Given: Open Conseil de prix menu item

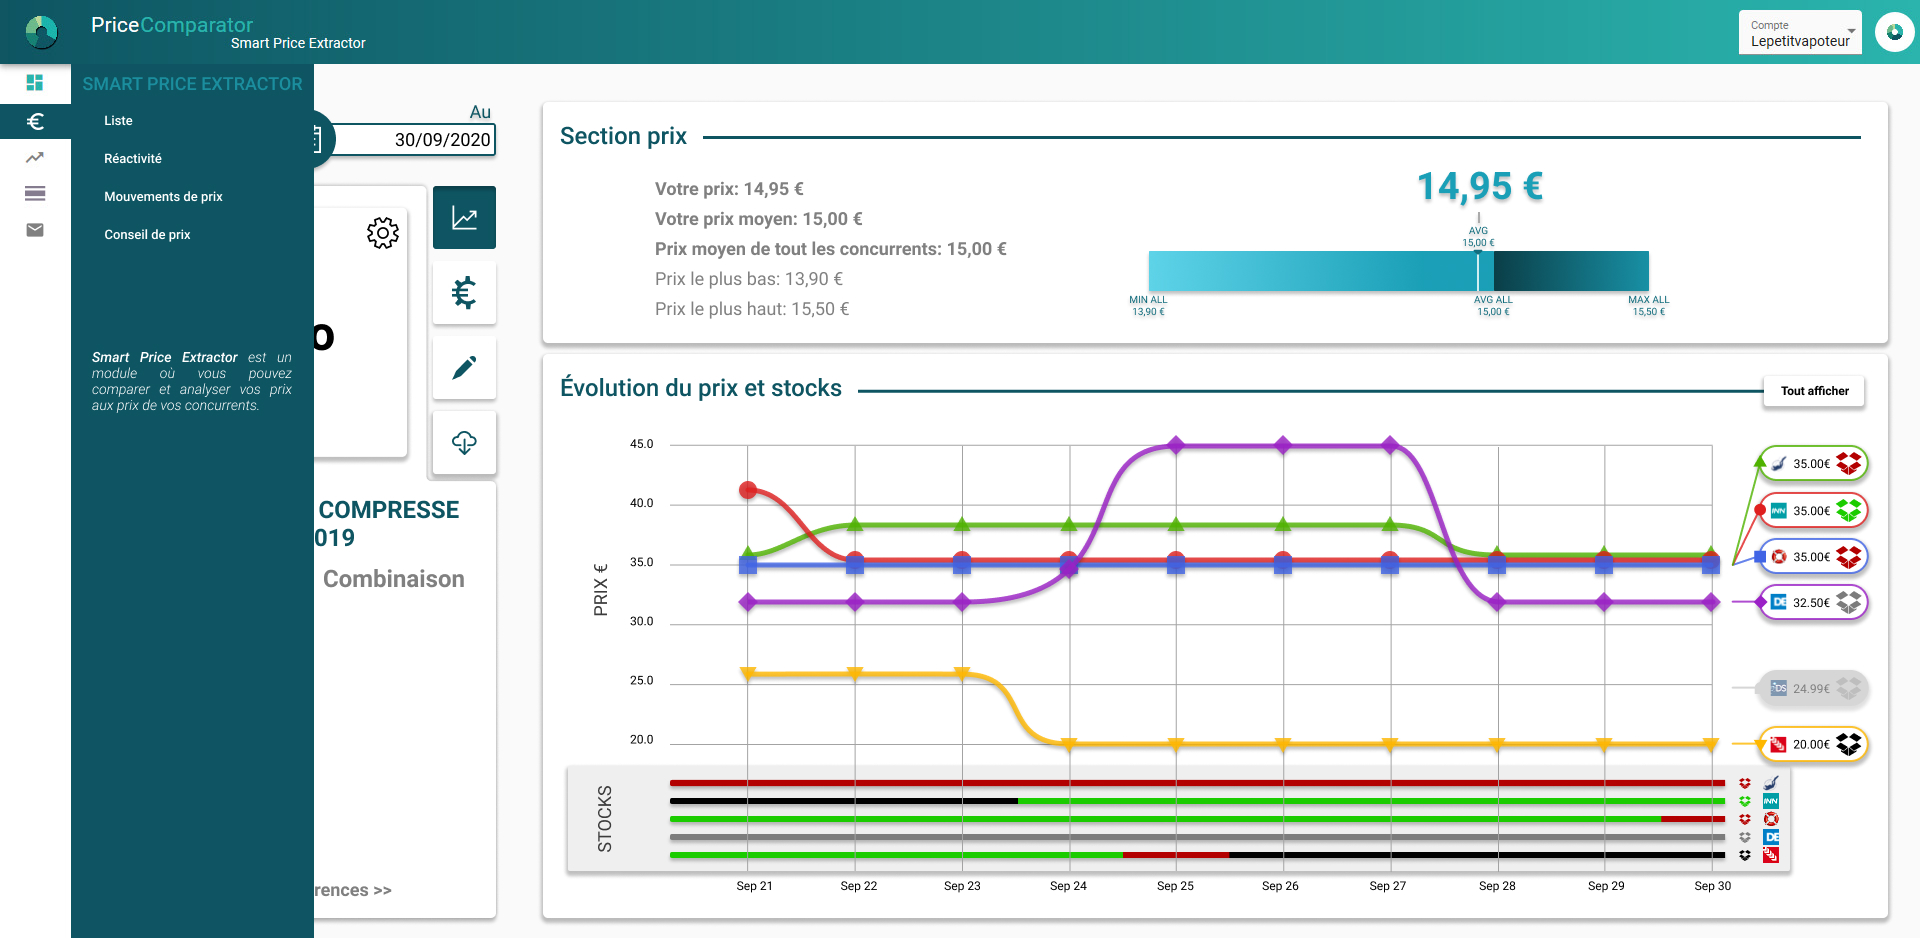Looking at the screenshot, I should [x=147, y=235].
